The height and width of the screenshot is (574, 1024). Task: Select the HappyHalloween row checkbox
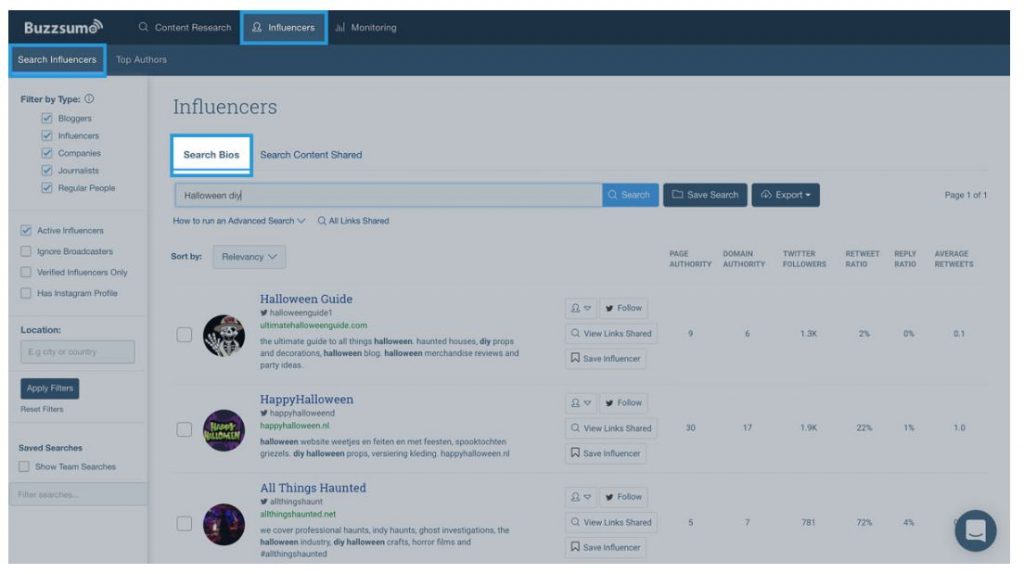(x=184, y=429)
